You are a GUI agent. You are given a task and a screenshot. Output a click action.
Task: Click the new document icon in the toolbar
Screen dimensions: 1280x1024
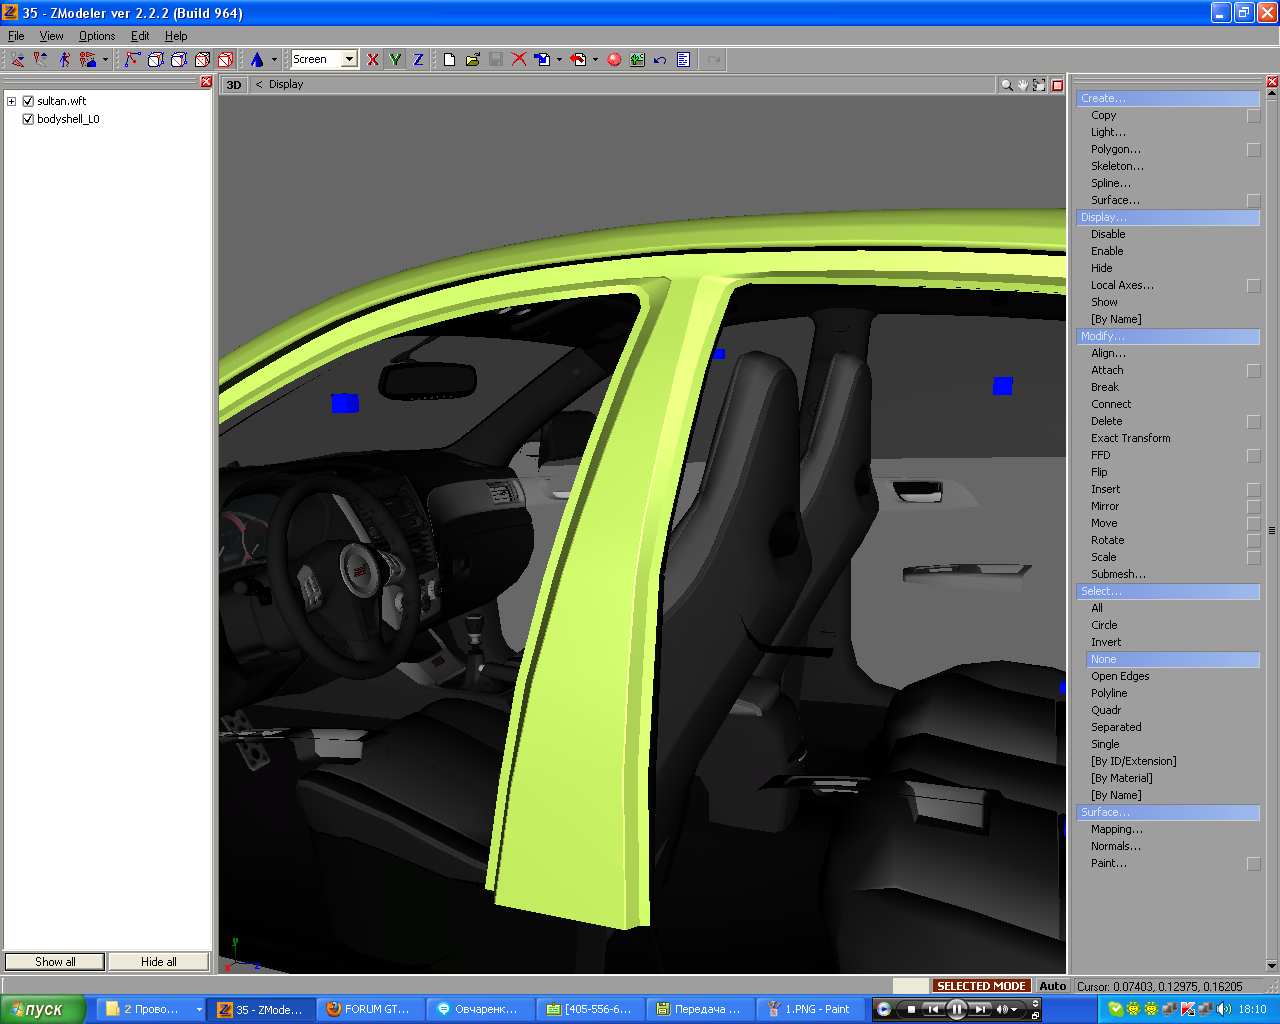pyautogui.click(x=449, y=60)
